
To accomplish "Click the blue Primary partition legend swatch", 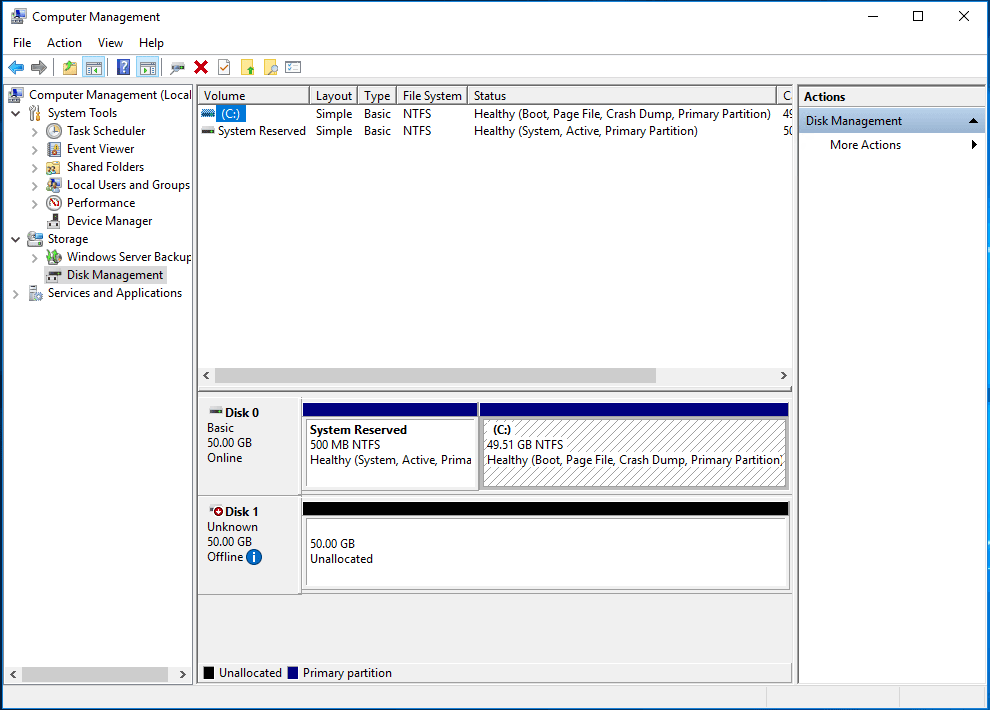I will [x=292, y=673].
